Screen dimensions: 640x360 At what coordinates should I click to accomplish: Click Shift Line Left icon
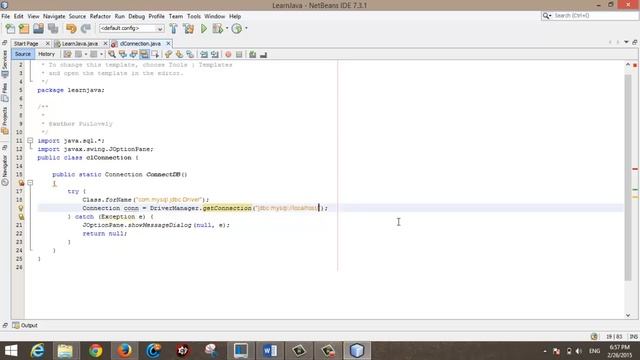pos(204,54)
